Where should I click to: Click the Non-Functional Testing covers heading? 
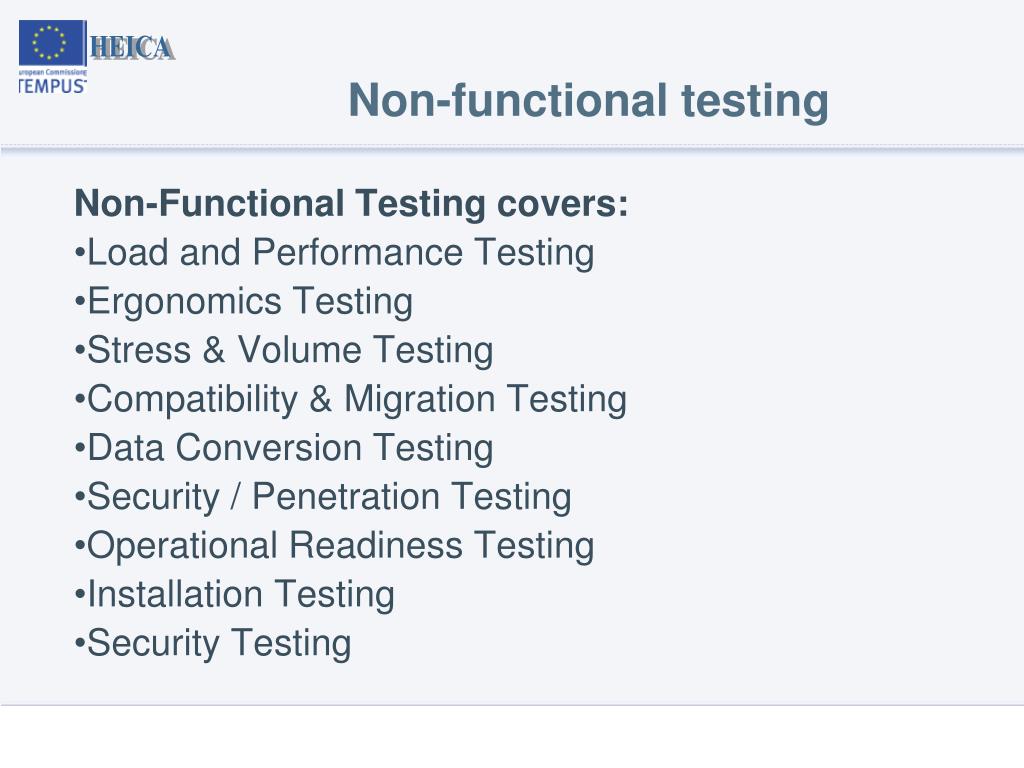(x=351, y=203)
